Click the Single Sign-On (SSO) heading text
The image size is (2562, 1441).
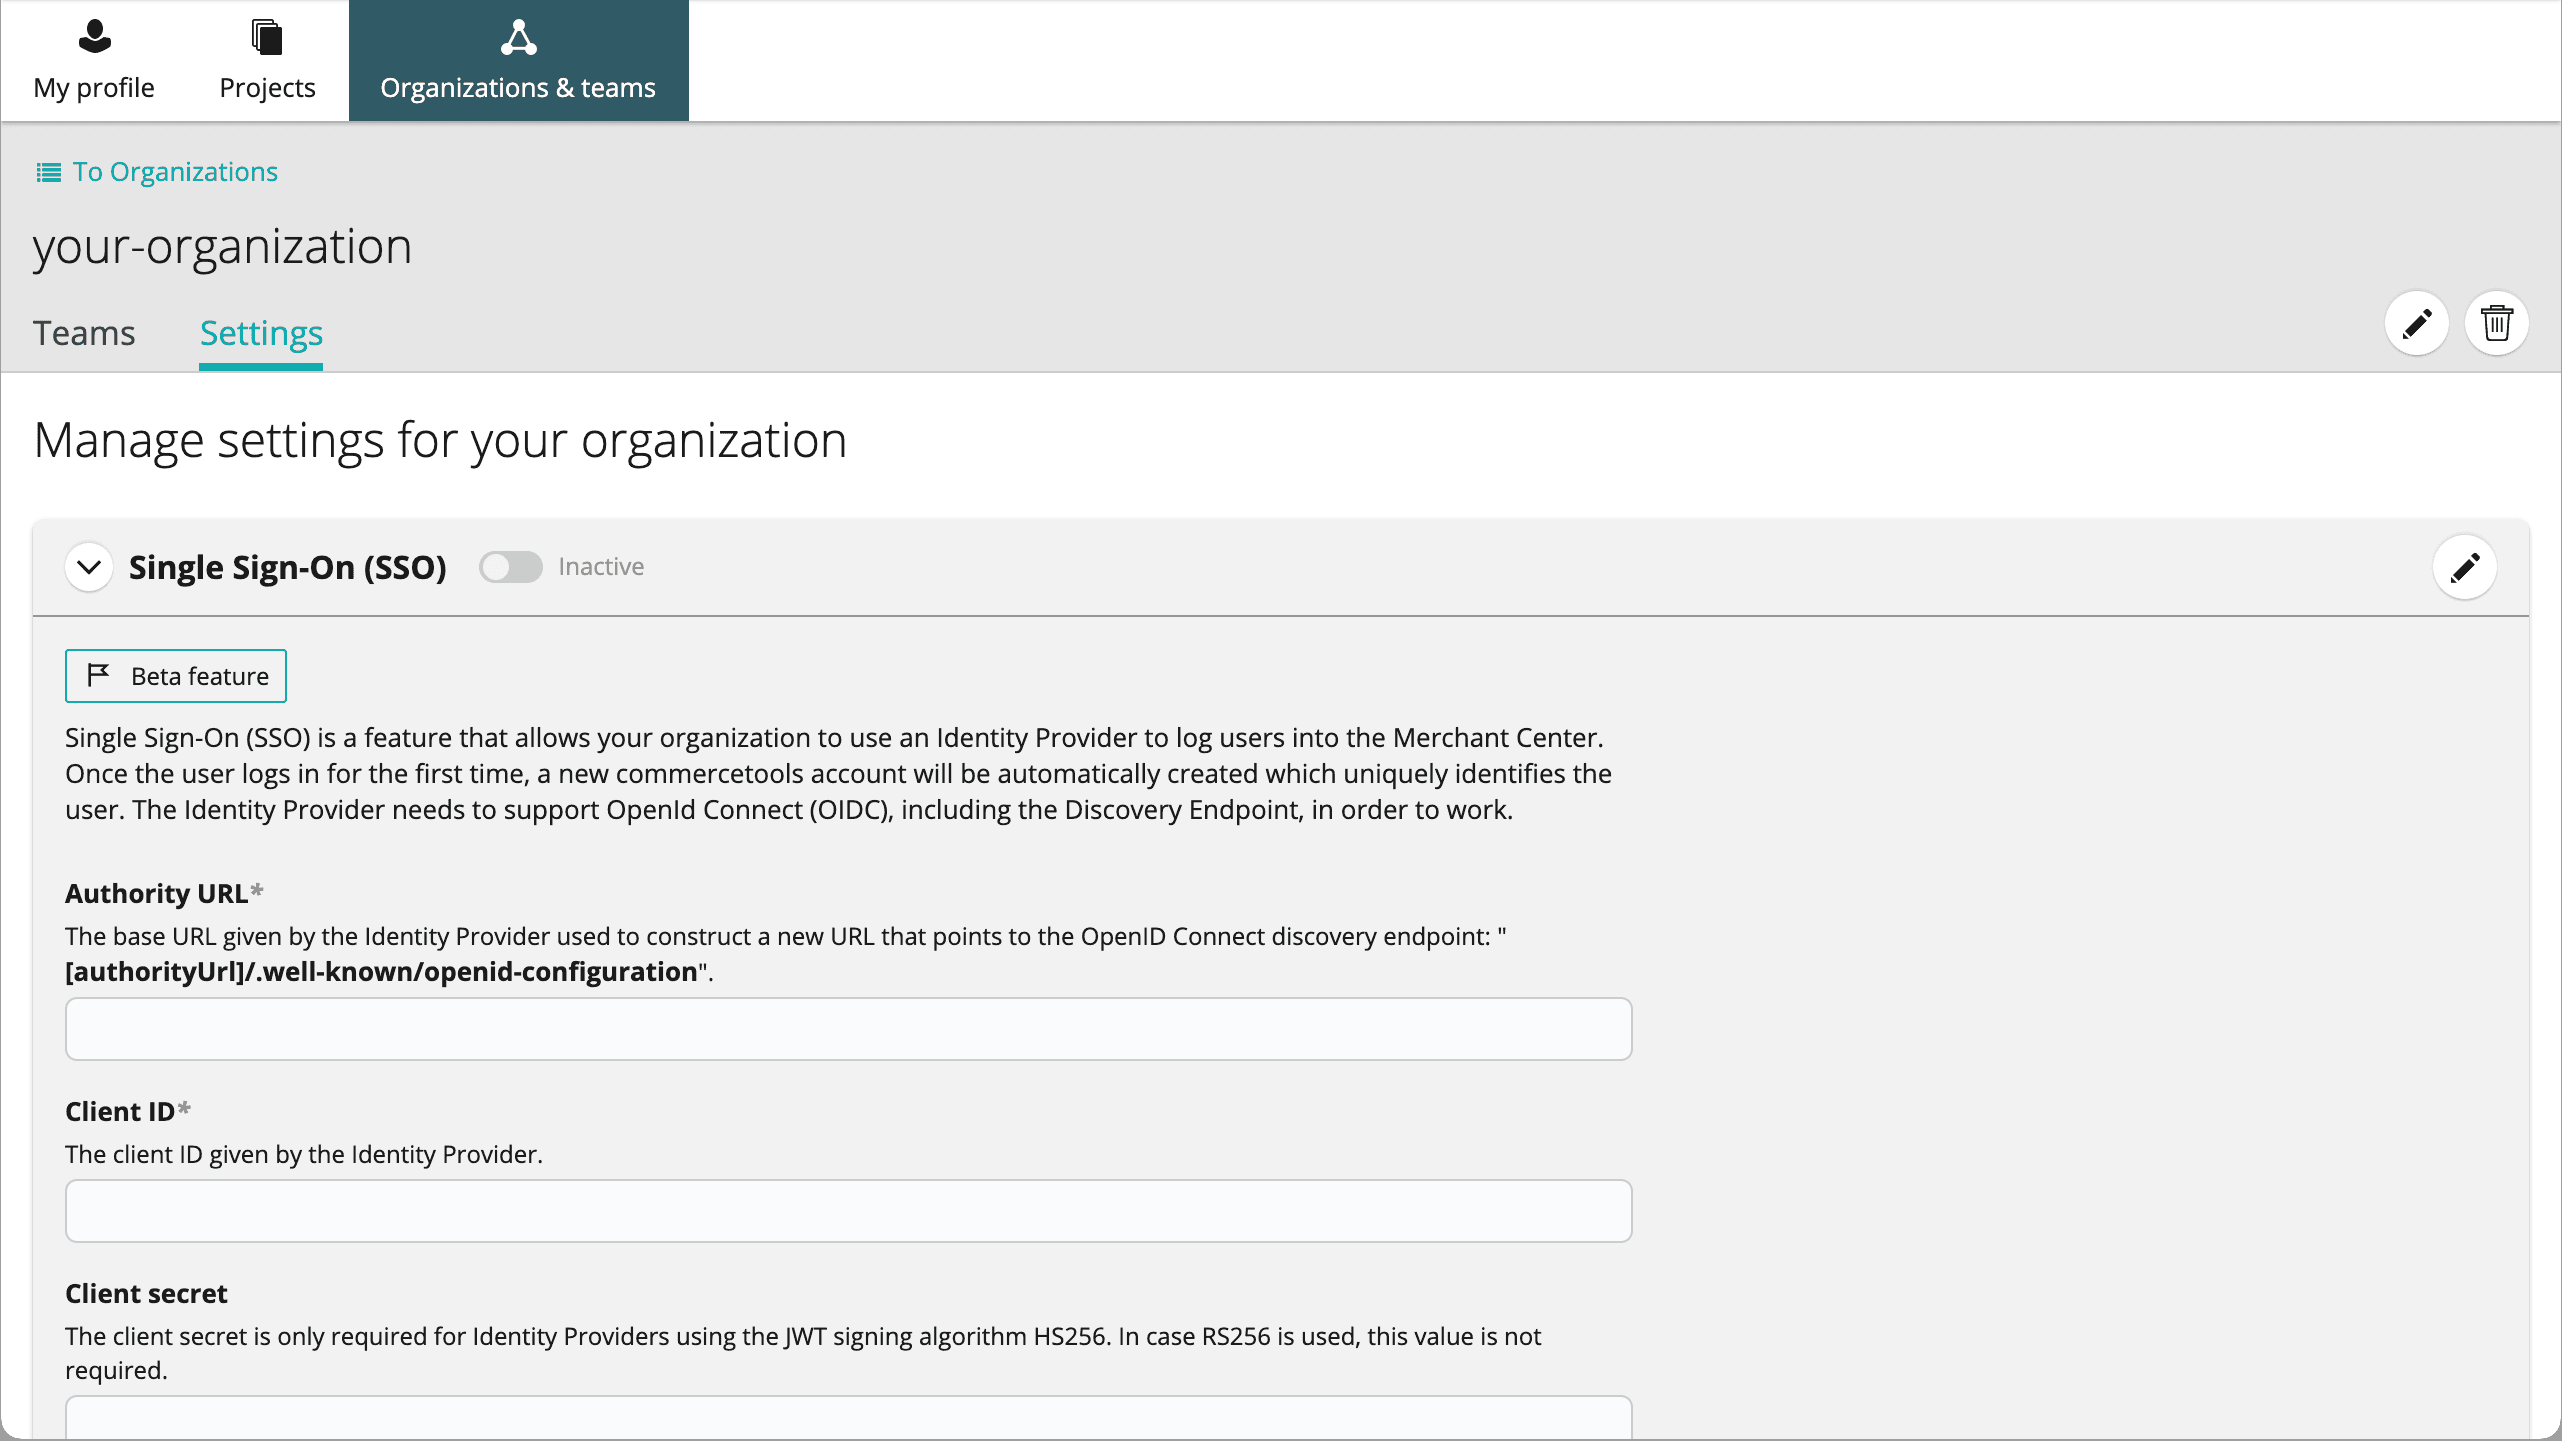pyautogui.click(x=287, y=567)
